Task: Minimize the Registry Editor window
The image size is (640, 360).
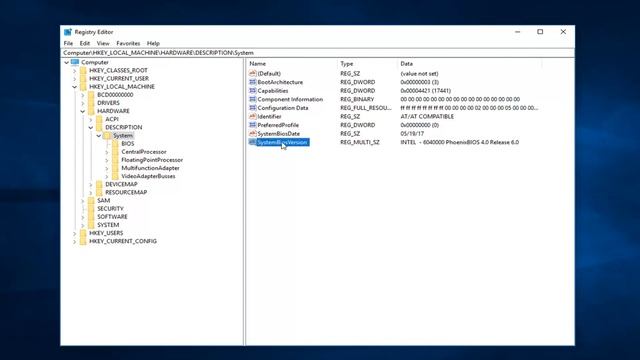Action: [518, 32]
